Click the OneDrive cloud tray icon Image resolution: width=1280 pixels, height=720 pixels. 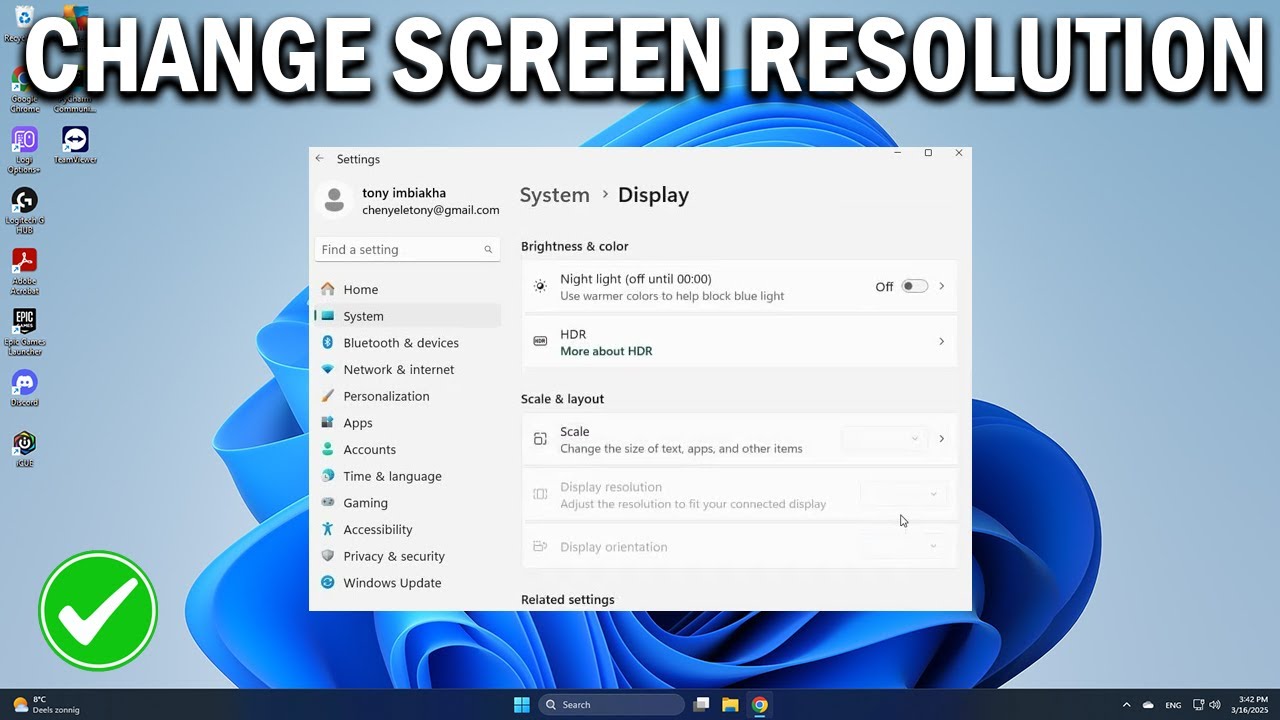(1148, 705)
